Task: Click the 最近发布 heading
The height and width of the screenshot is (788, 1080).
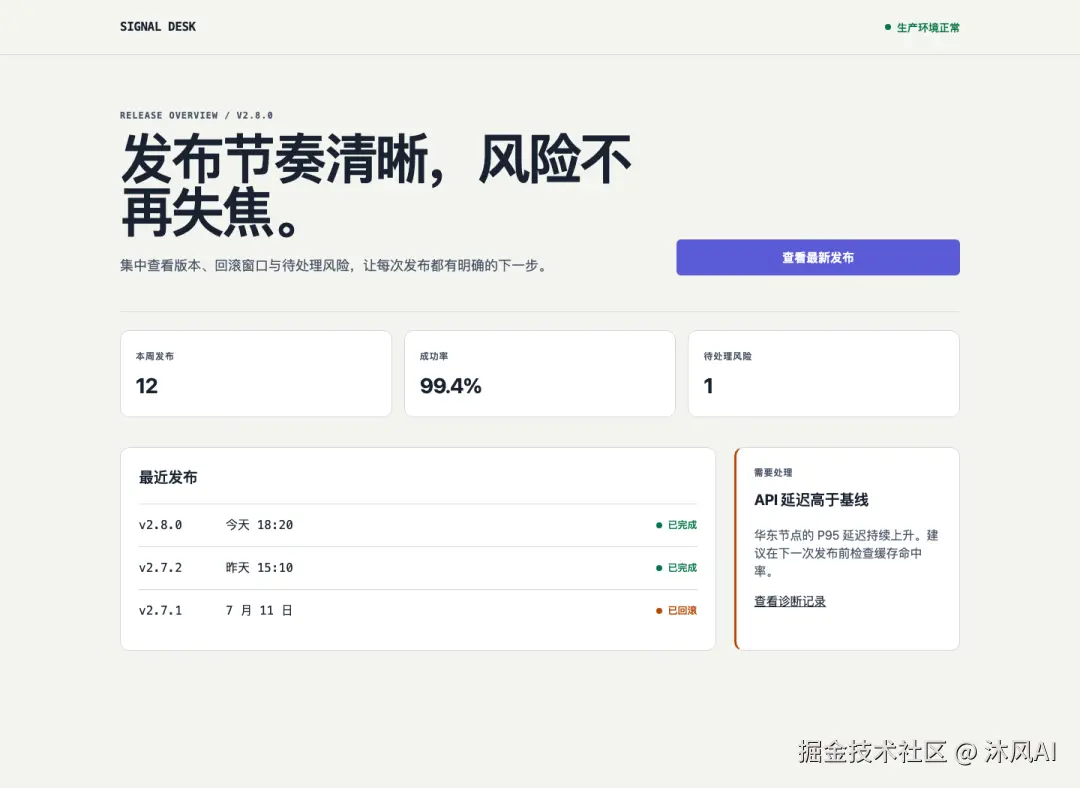Action: coord(168,477)
